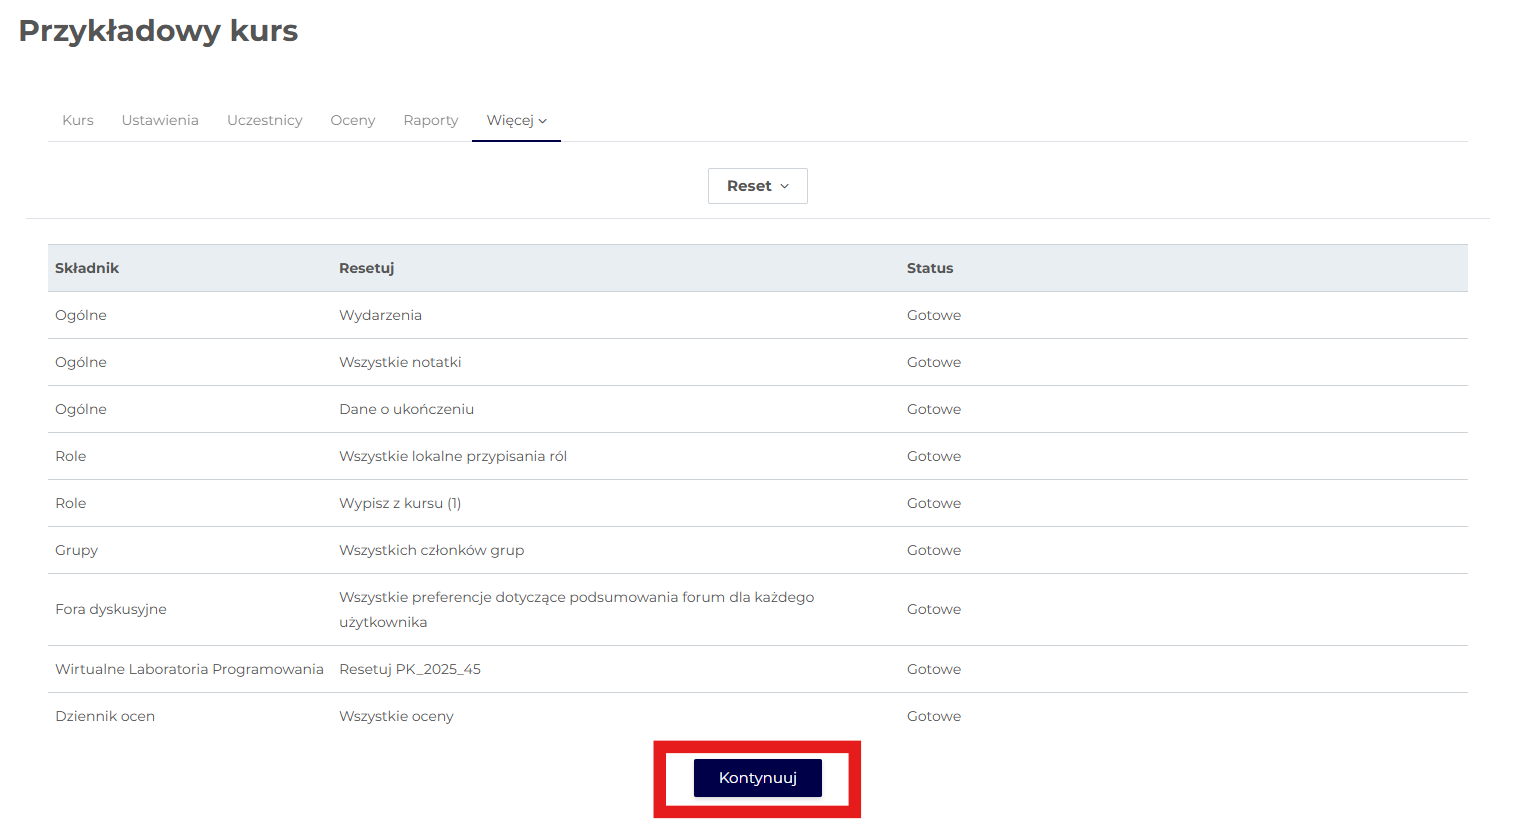1520x828 pixels.
Task: Click Role in the Wypisz z kursu row
Action: pos(71,503)
